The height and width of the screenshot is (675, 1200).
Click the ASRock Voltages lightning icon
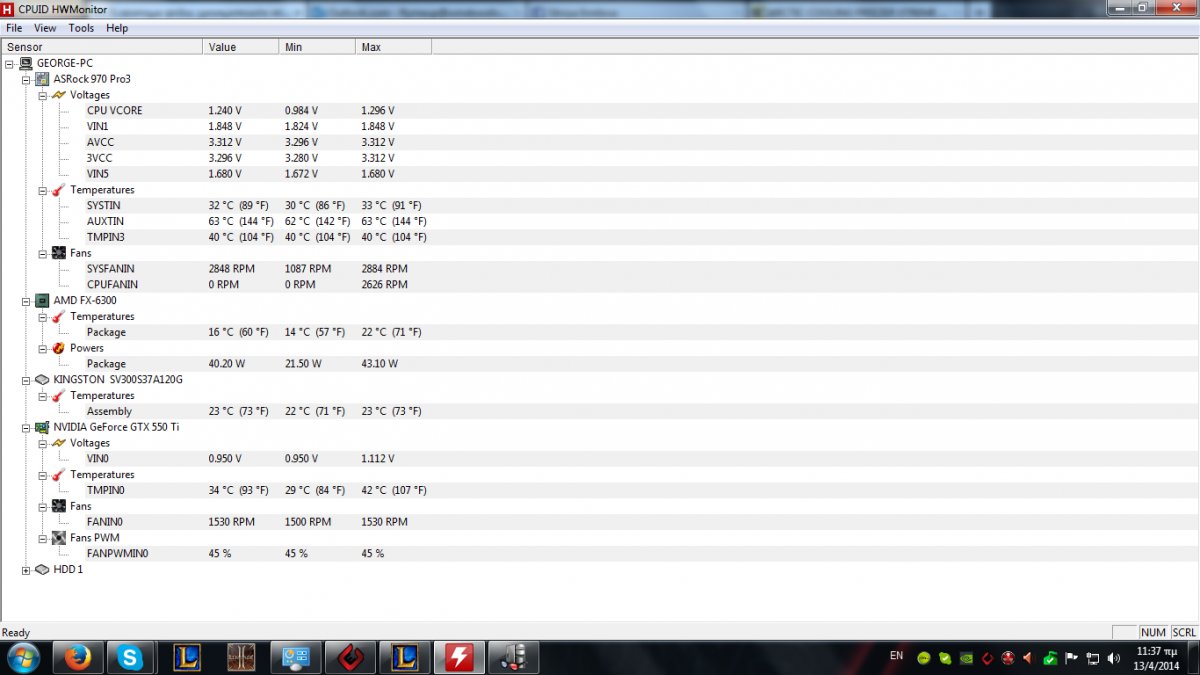(58, 95)
